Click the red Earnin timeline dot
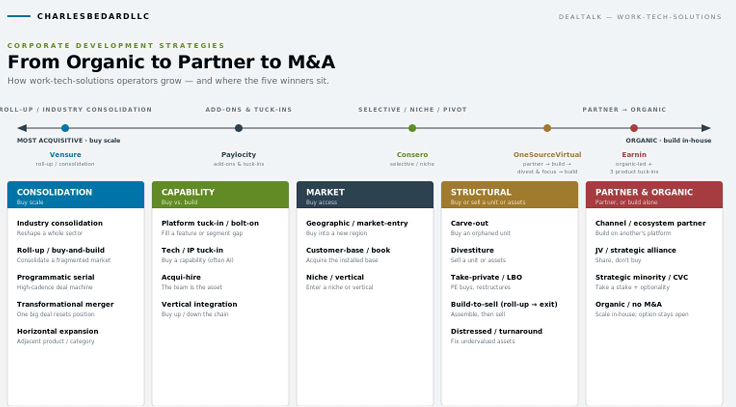 point(634,128)
